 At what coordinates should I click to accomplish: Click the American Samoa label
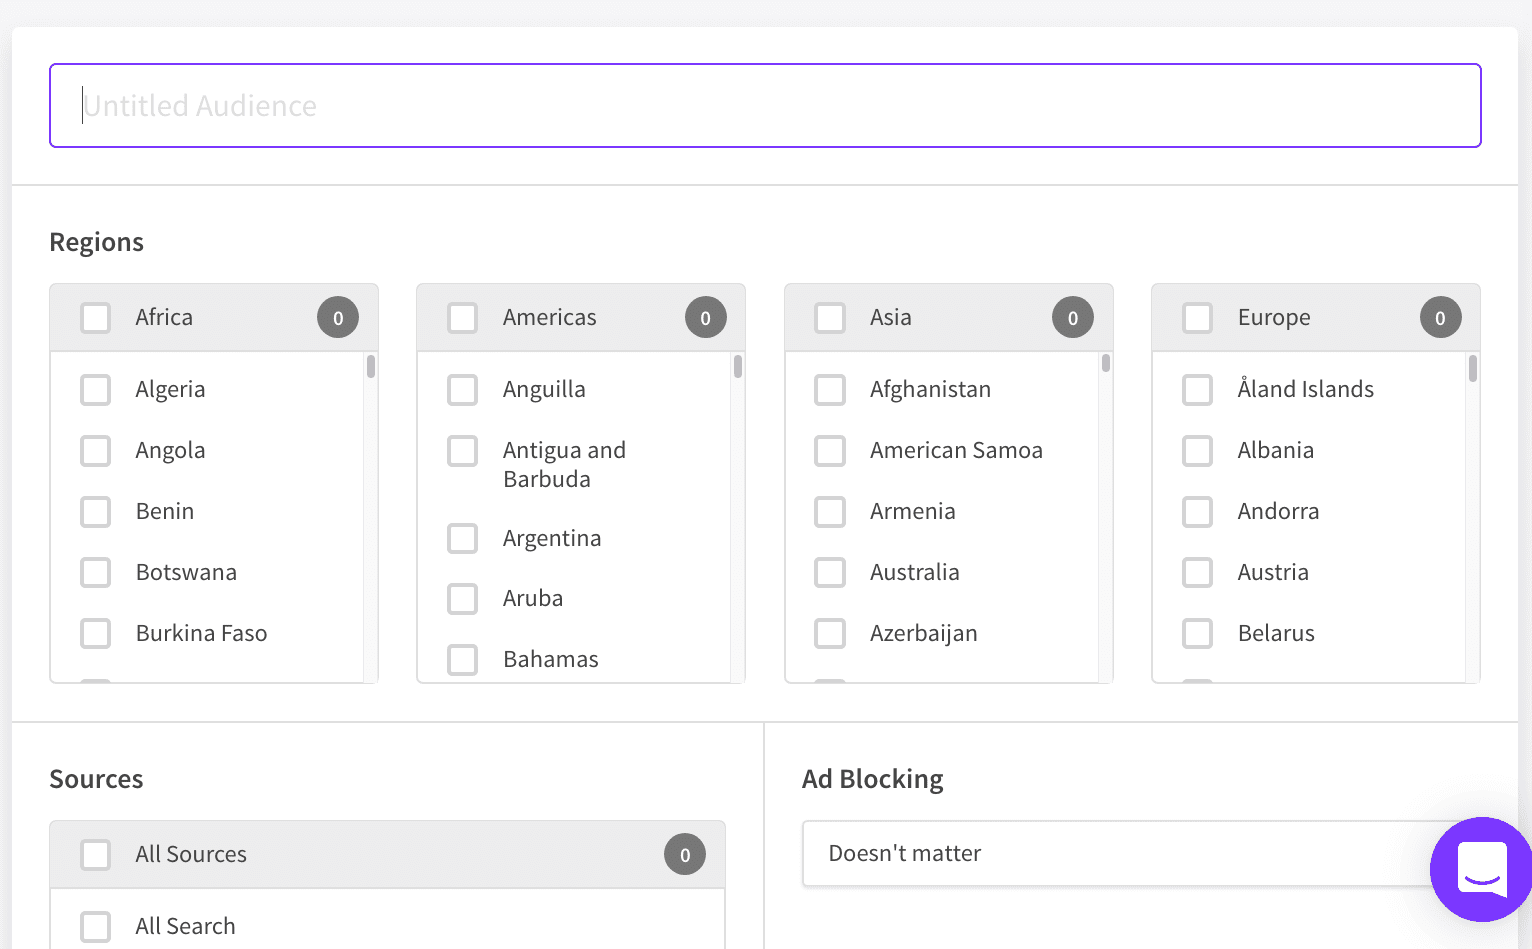point(956,451)
